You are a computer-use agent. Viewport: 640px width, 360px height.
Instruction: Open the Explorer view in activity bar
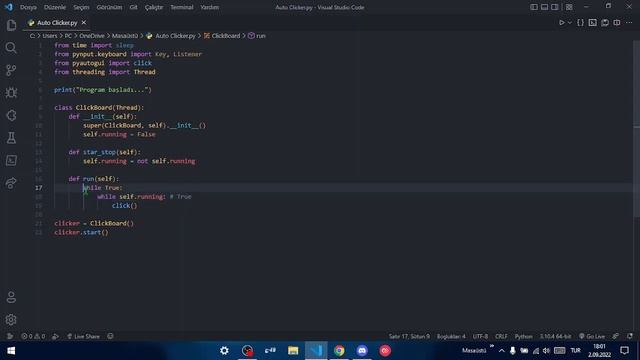11,25
